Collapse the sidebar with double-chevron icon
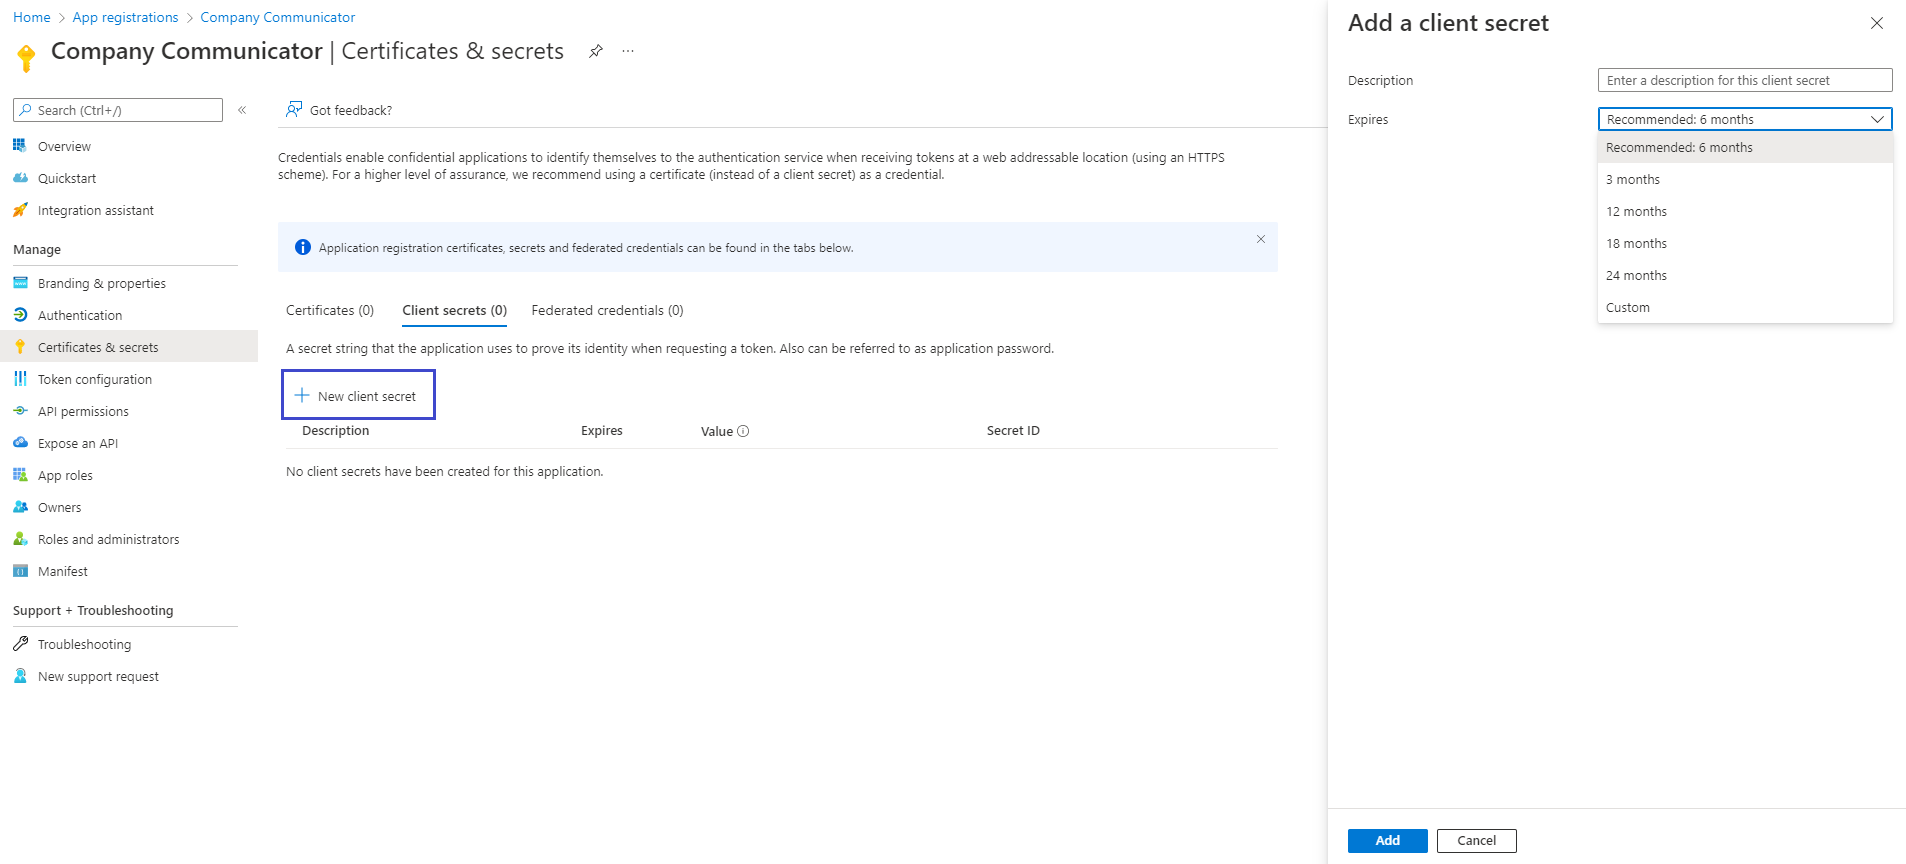Image resolution: width=1906 pixels, height=864 pixels. point(242,110)
